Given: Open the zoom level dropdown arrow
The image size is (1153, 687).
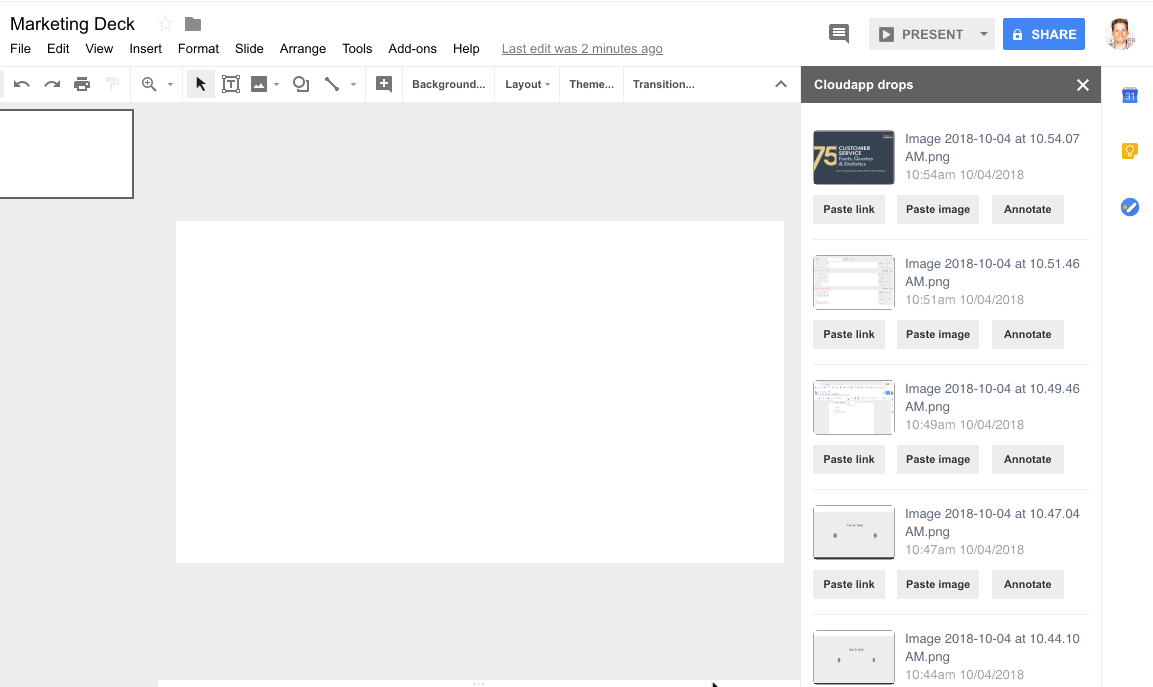Looking at the screenshot, I should [x=171, y=85].
